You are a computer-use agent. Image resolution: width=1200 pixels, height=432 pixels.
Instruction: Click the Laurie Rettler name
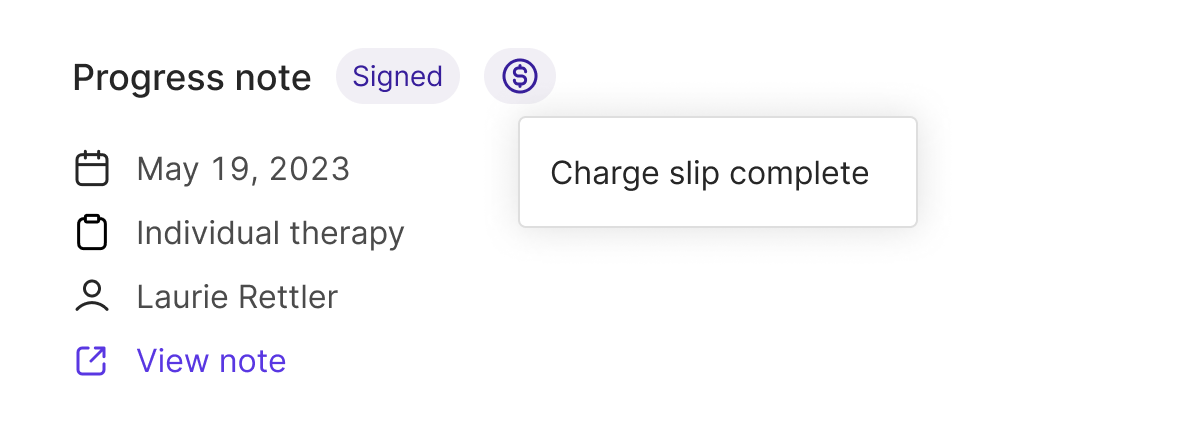click(237, 297)
